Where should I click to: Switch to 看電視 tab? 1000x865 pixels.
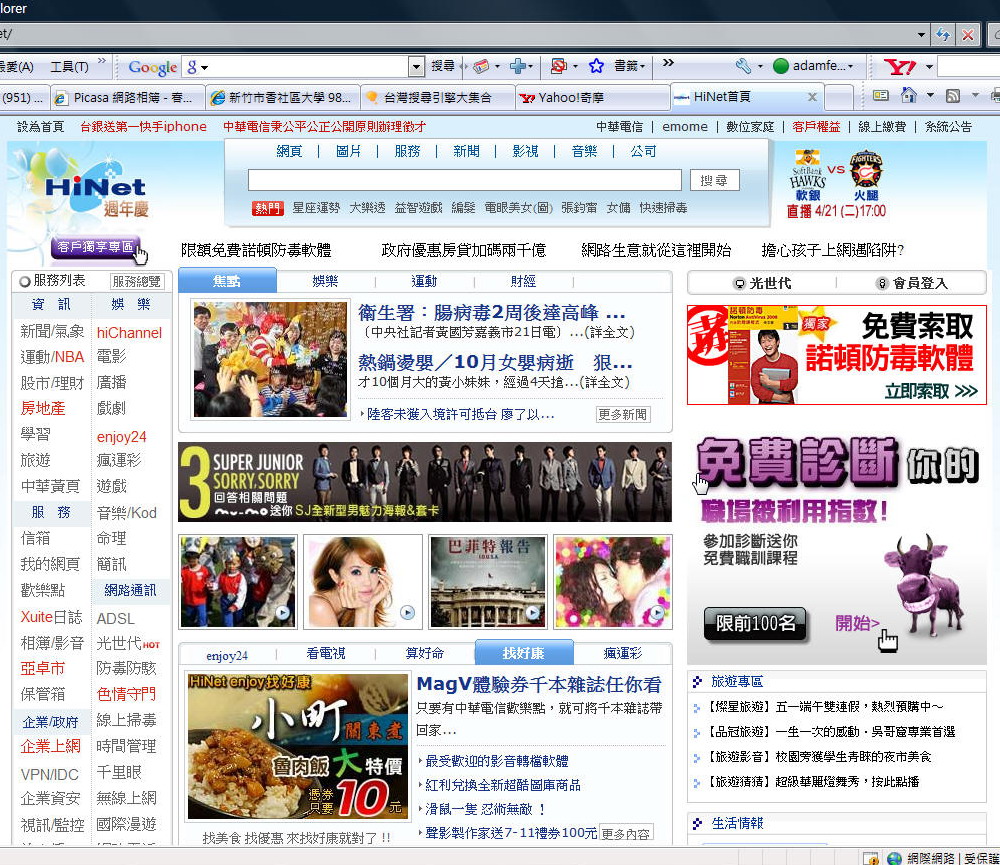(x=326, y=653)
